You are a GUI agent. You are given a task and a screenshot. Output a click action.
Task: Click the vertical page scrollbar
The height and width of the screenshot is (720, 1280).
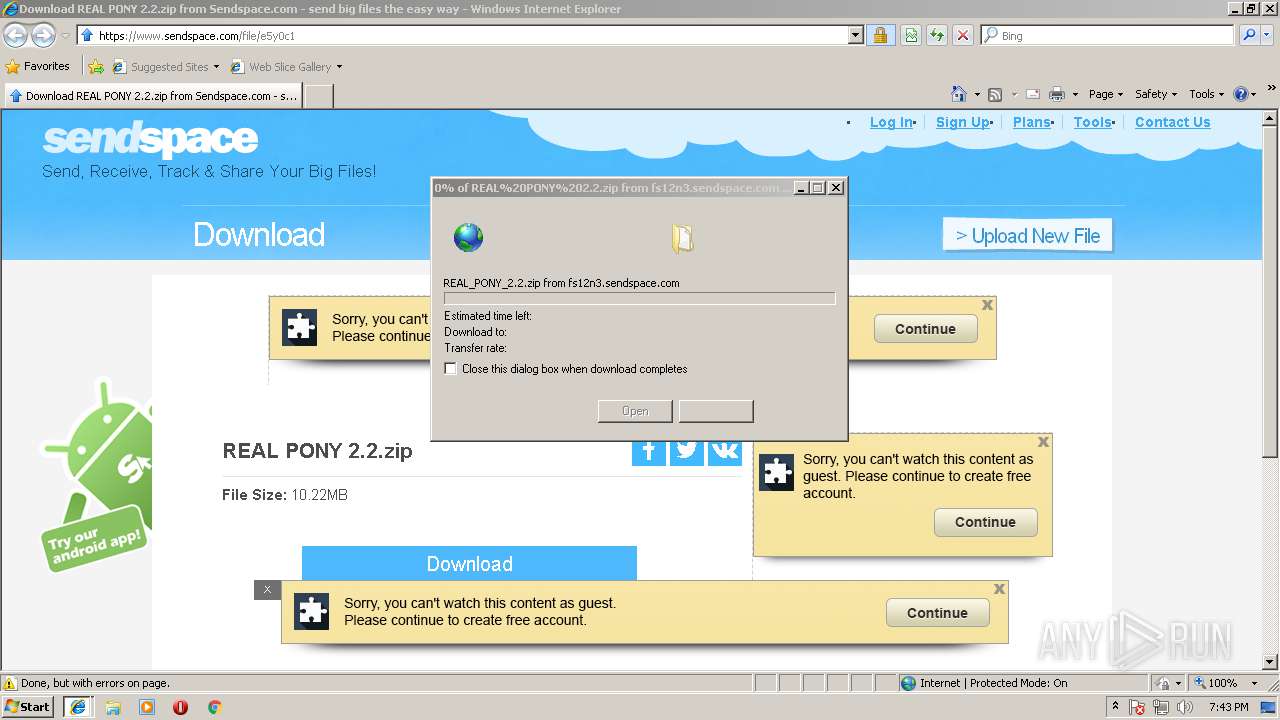1271,390
